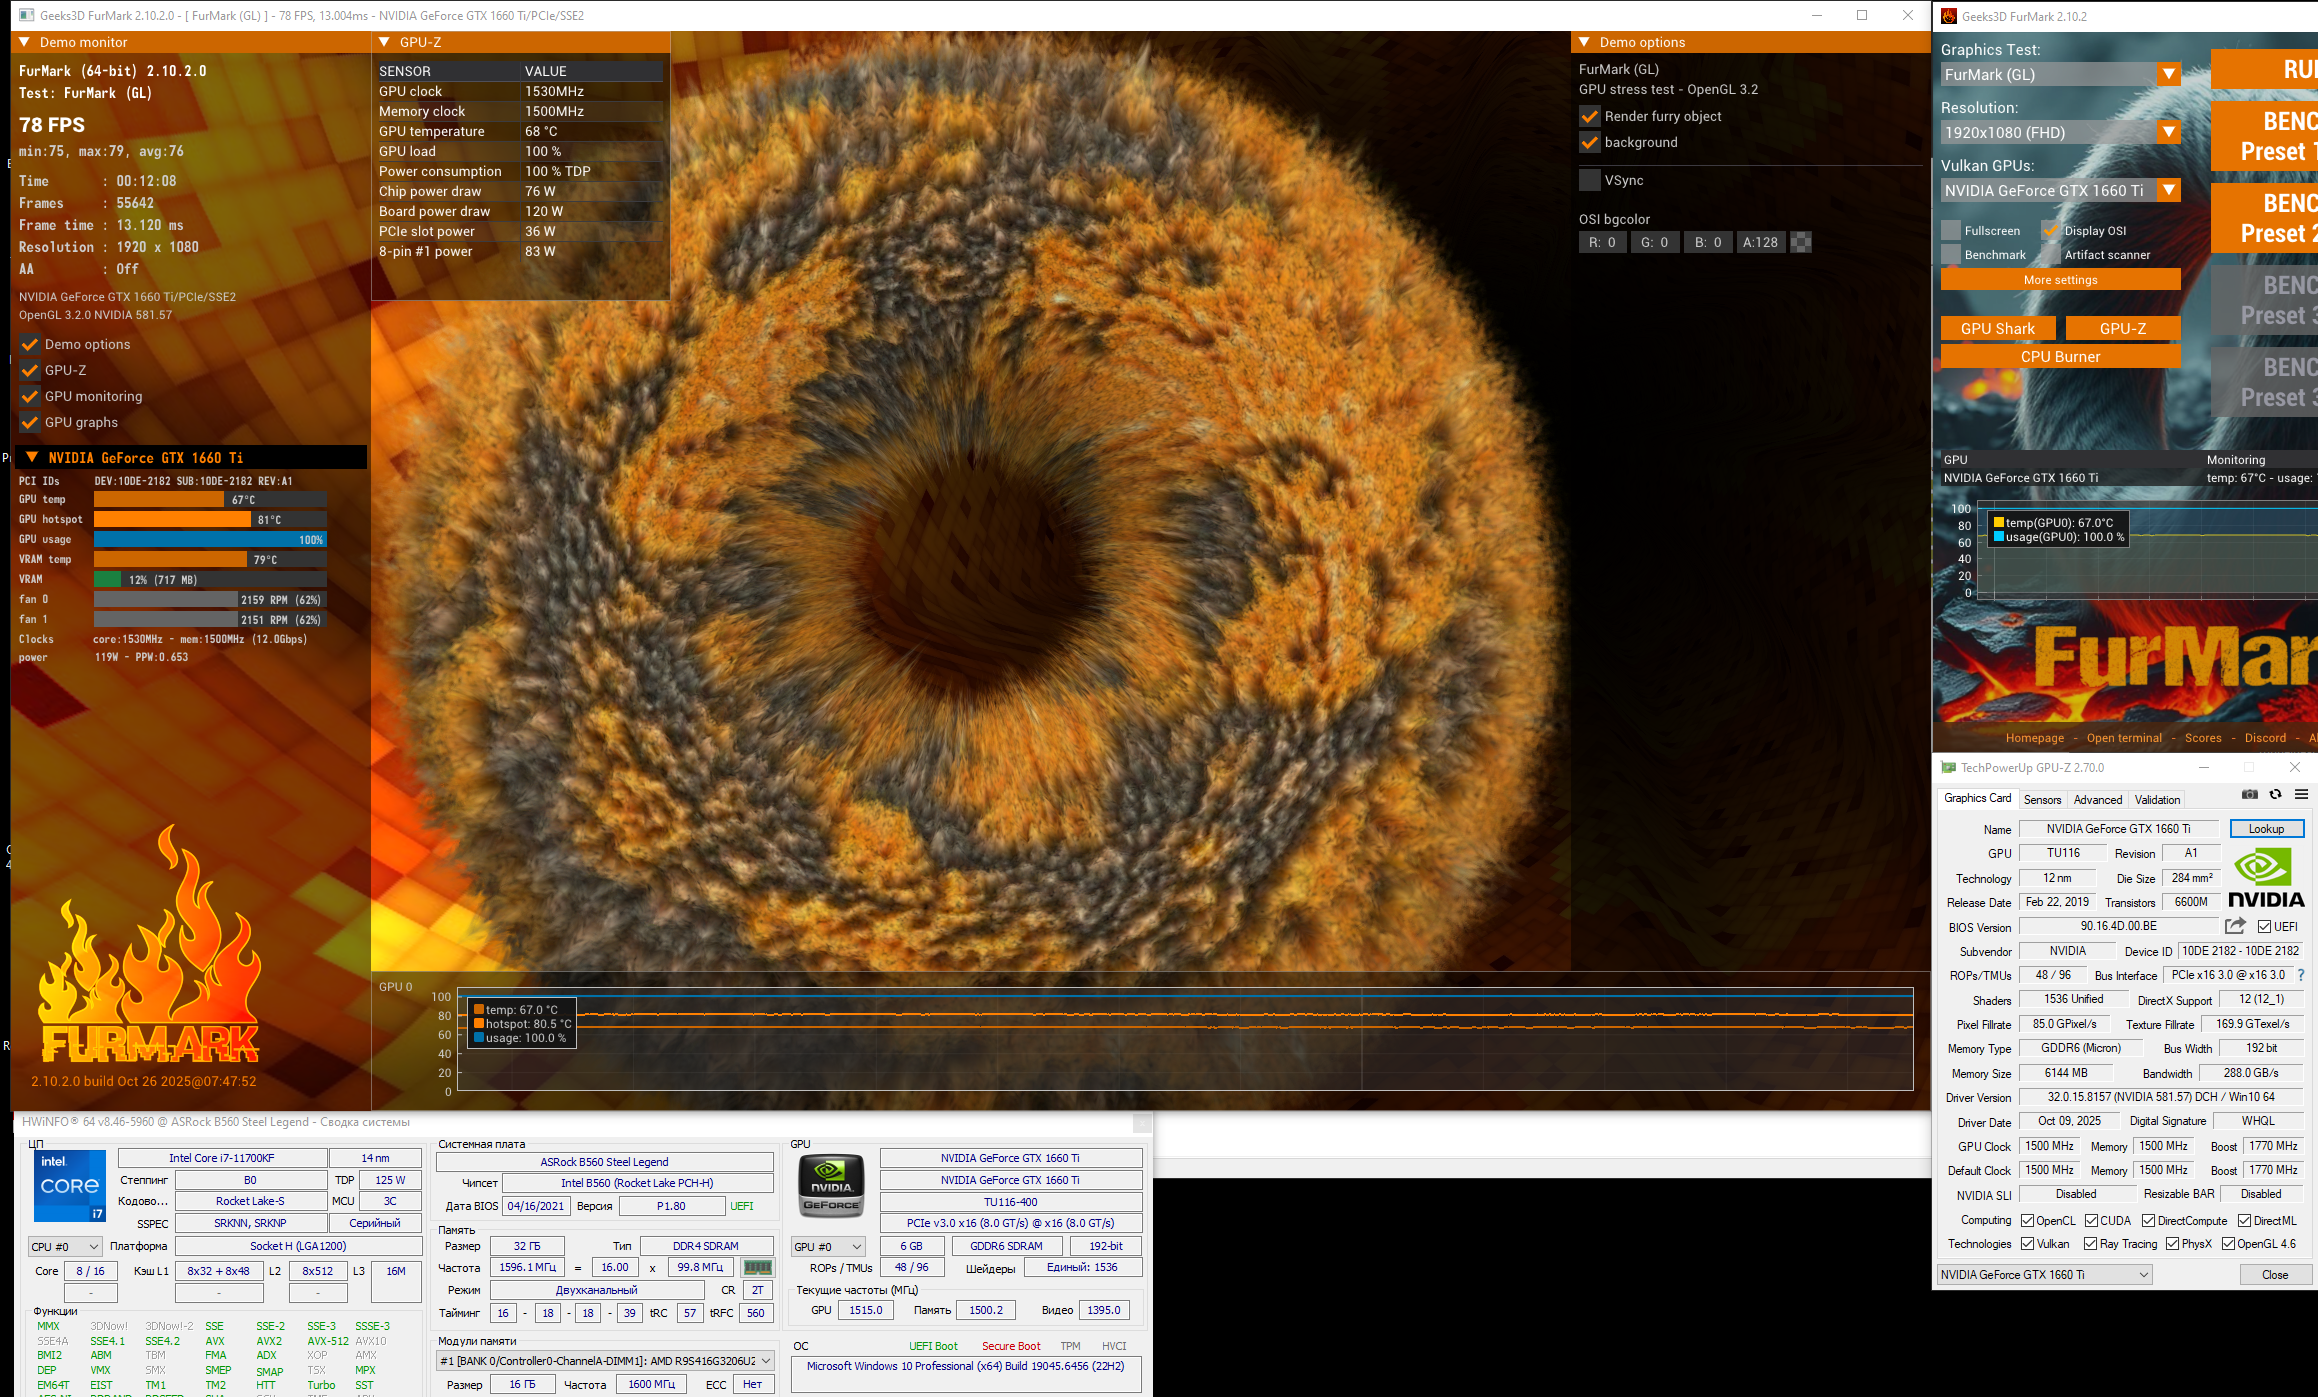This screenshot has width=2318, height=1397.
Task: Click the OSI bgcolor R value field
Action: (x=1602, y=243)
